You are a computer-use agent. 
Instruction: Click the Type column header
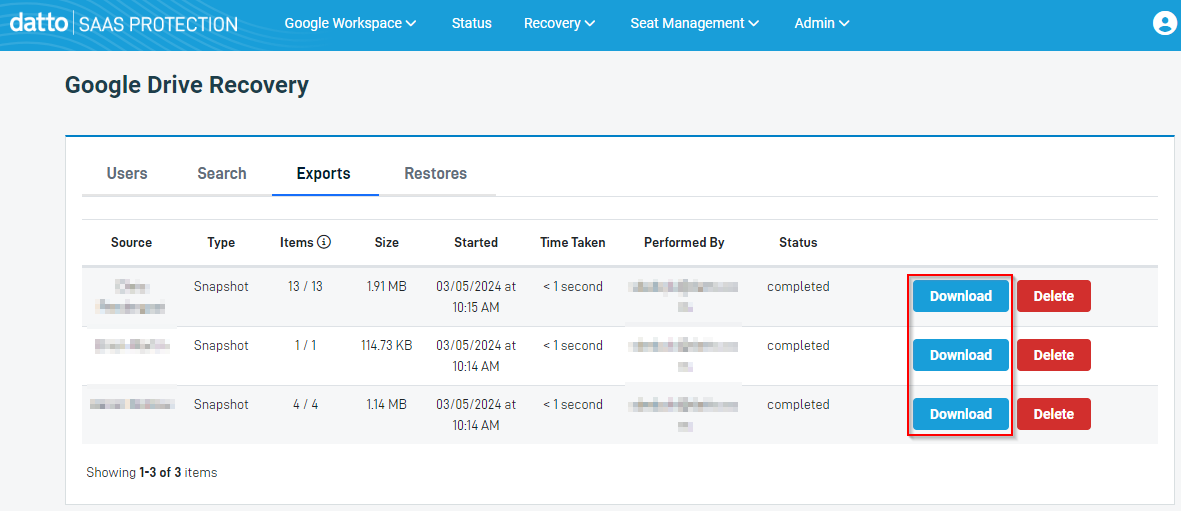tap(221, 243)
